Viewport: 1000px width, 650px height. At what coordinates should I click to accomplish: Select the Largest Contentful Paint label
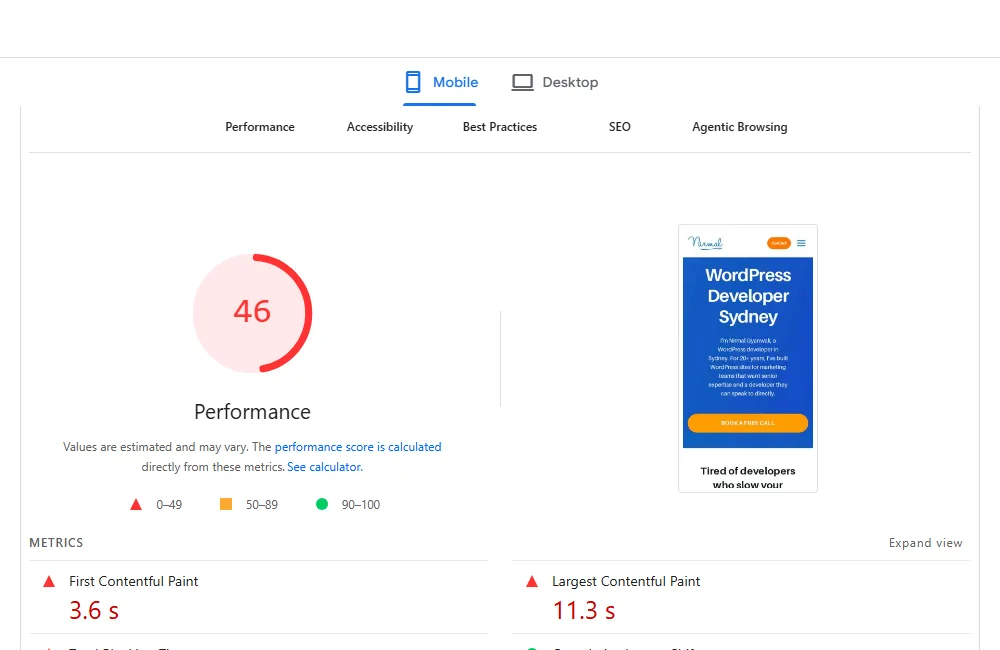626,581
